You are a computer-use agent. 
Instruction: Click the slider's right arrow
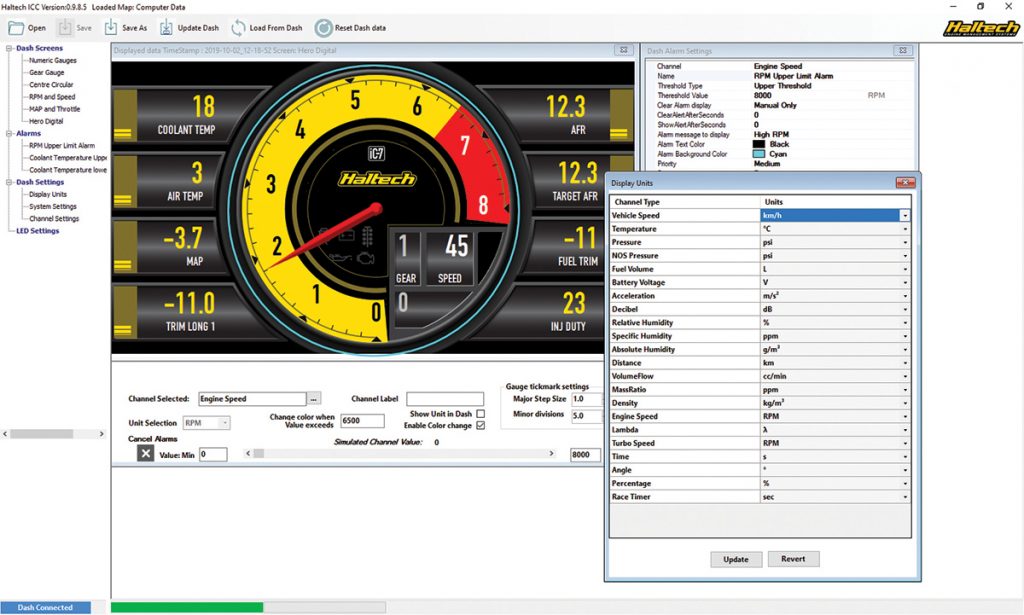click(x=551, y=453)
